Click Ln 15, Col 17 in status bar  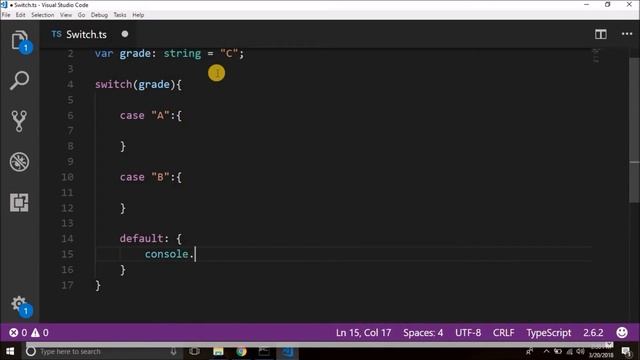click(363, 333)
